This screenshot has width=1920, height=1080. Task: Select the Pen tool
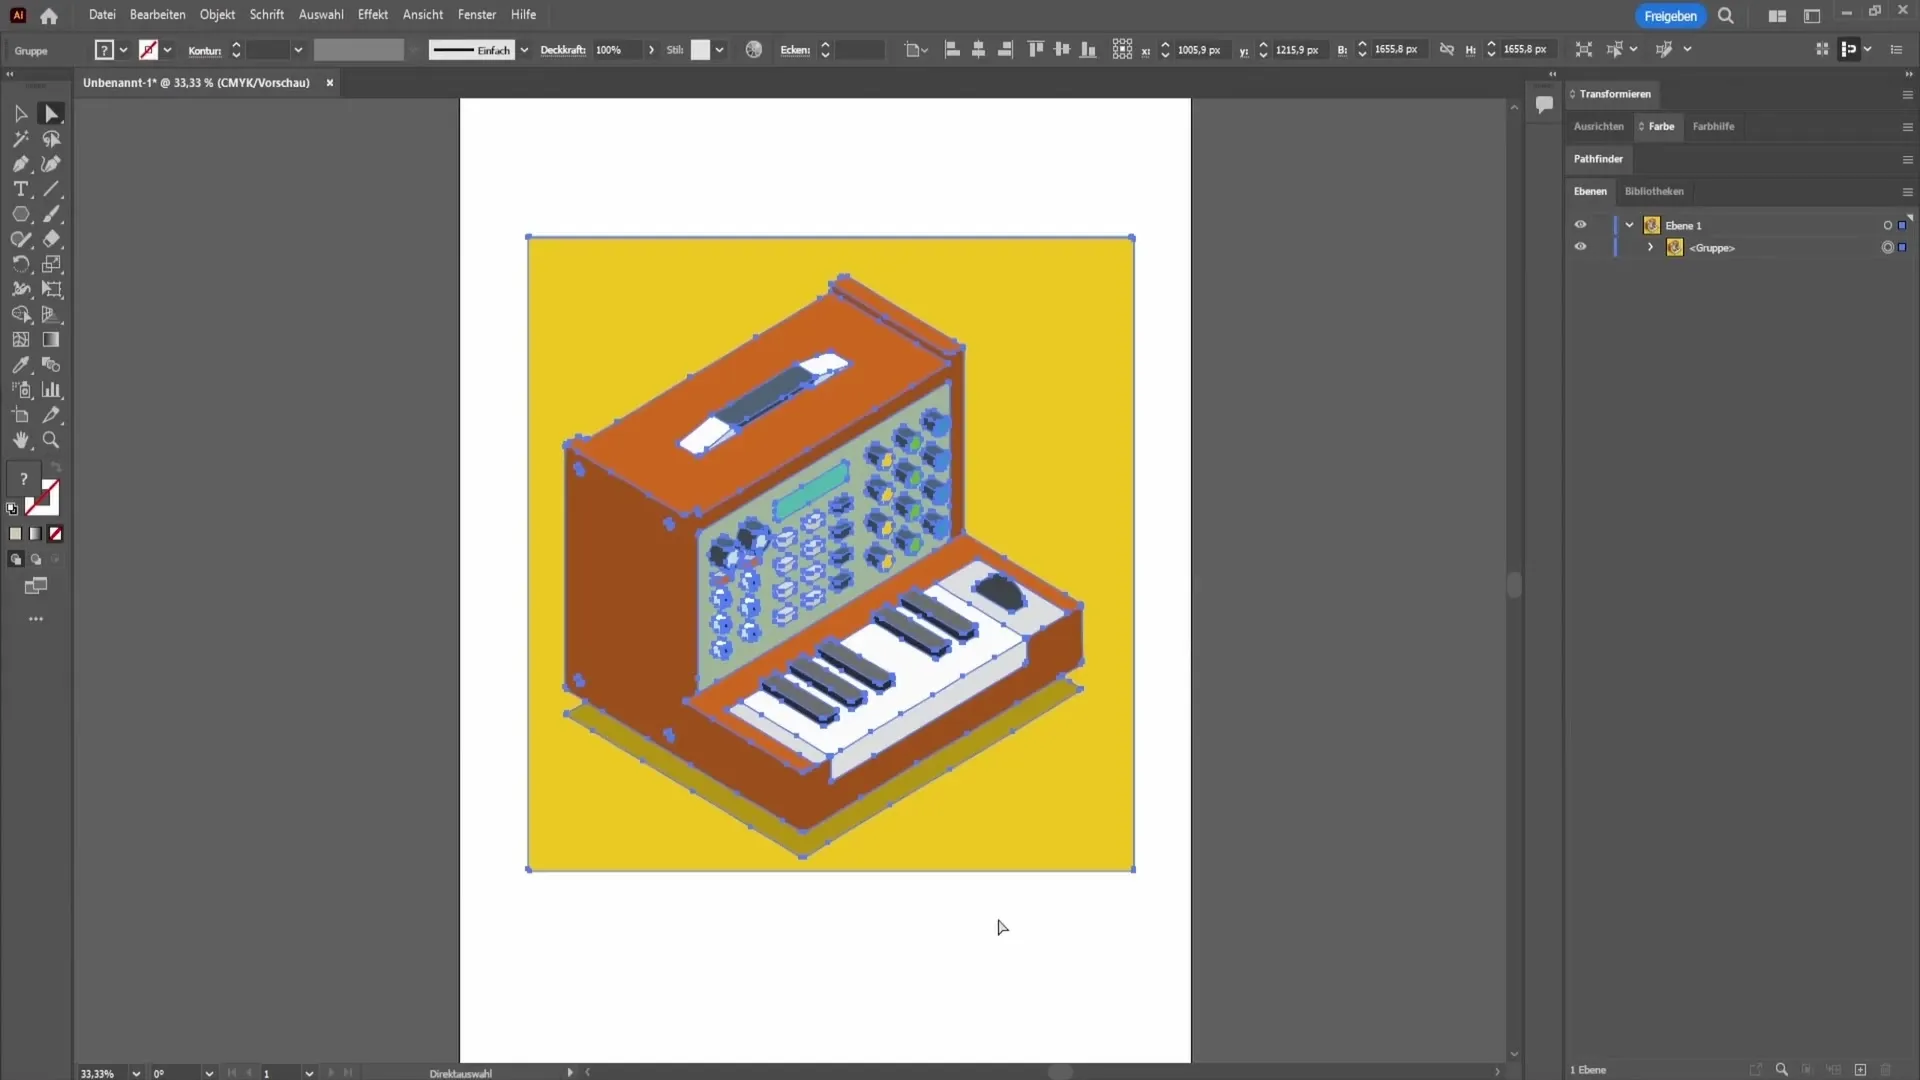(x=21, y=164)
